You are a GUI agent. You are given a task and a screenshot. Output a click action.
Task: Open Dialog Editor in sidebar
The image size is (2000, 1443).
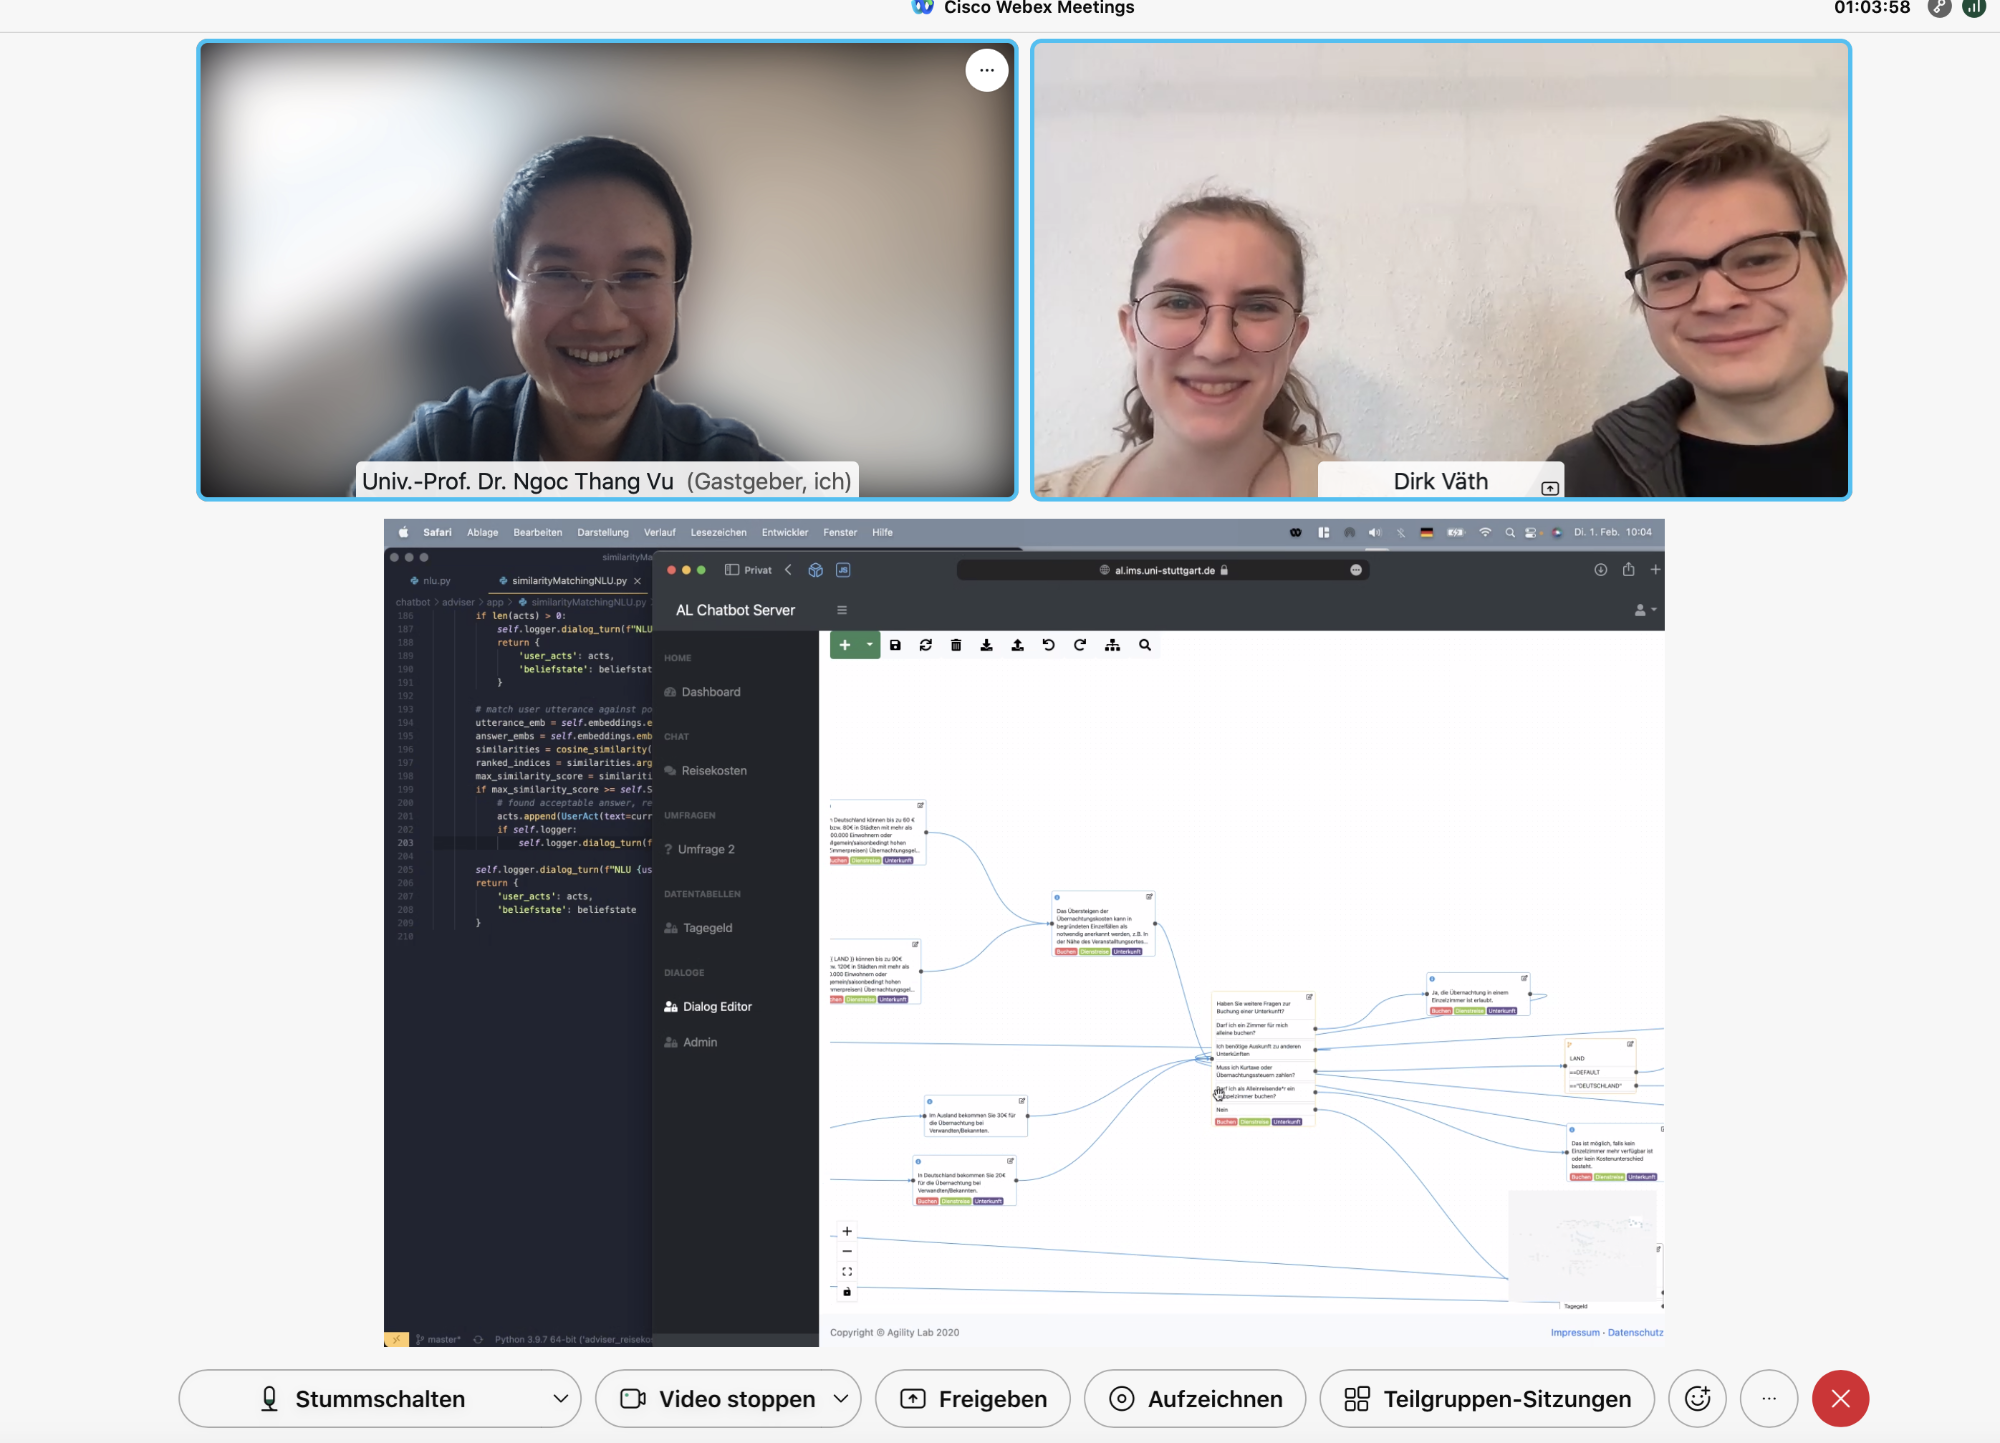tap(708, 1007)
